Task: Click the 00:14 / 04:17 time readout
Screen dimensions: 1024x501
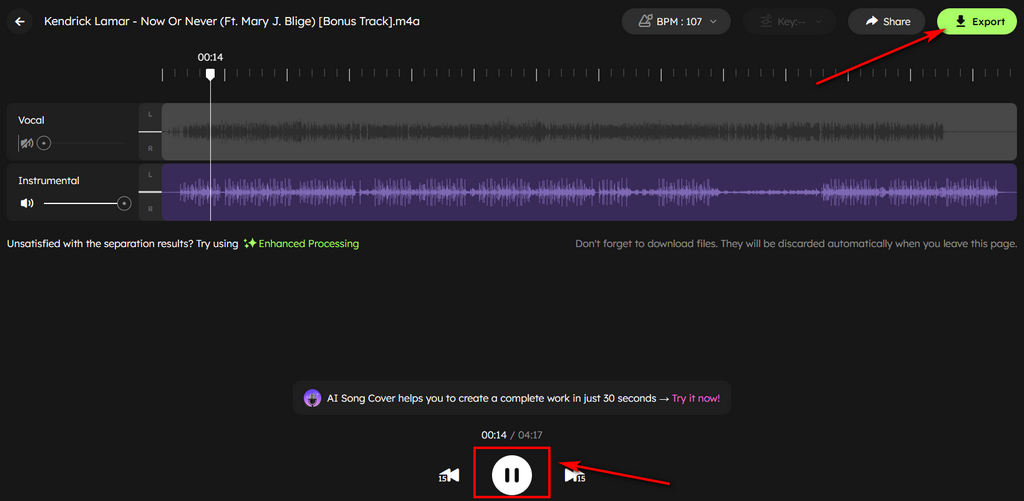Action: coord(512,435)
